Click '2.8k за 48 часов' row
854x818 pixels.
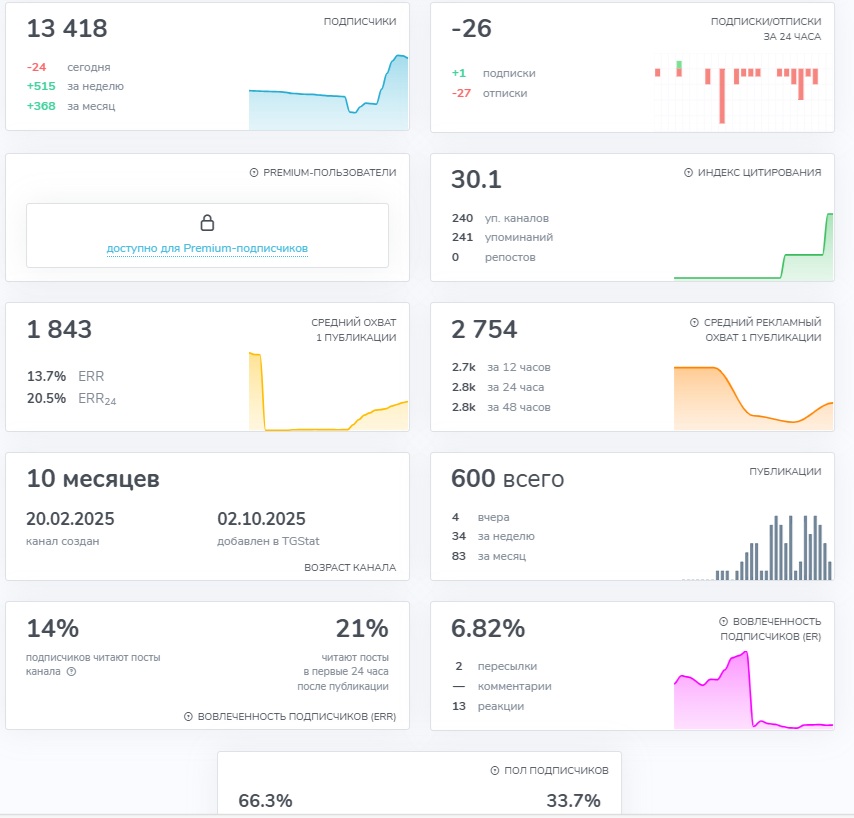[501, 407]
